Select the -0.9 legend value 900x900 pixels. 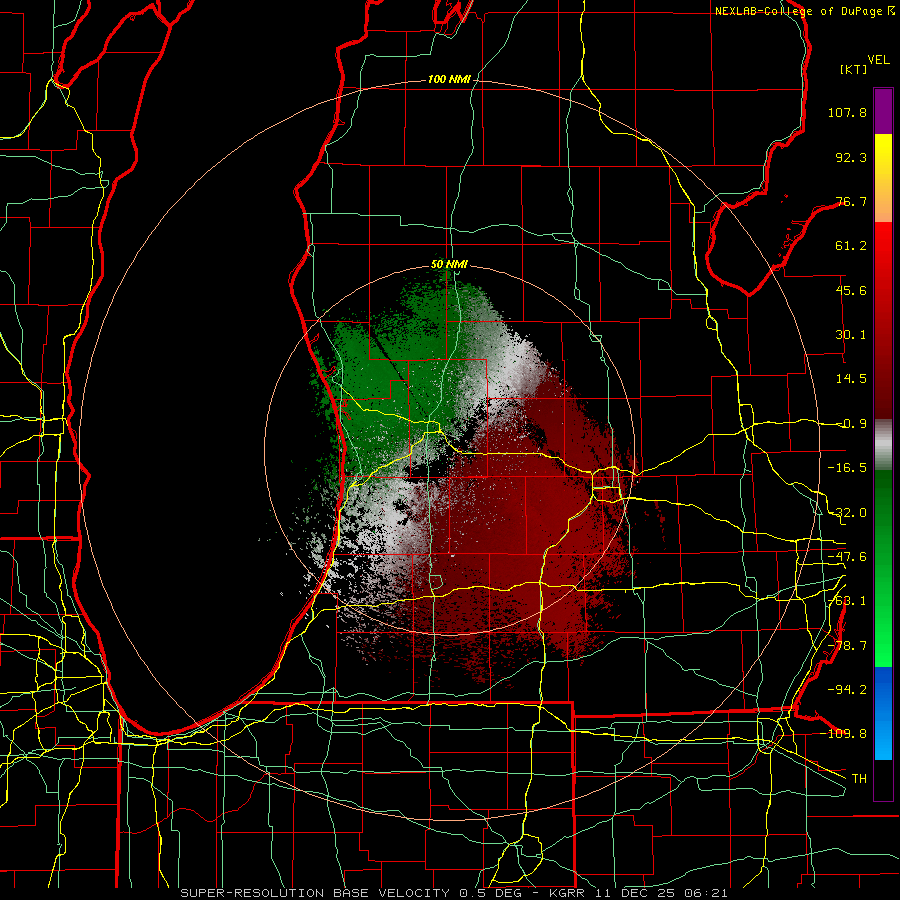(x=851, y=424)
